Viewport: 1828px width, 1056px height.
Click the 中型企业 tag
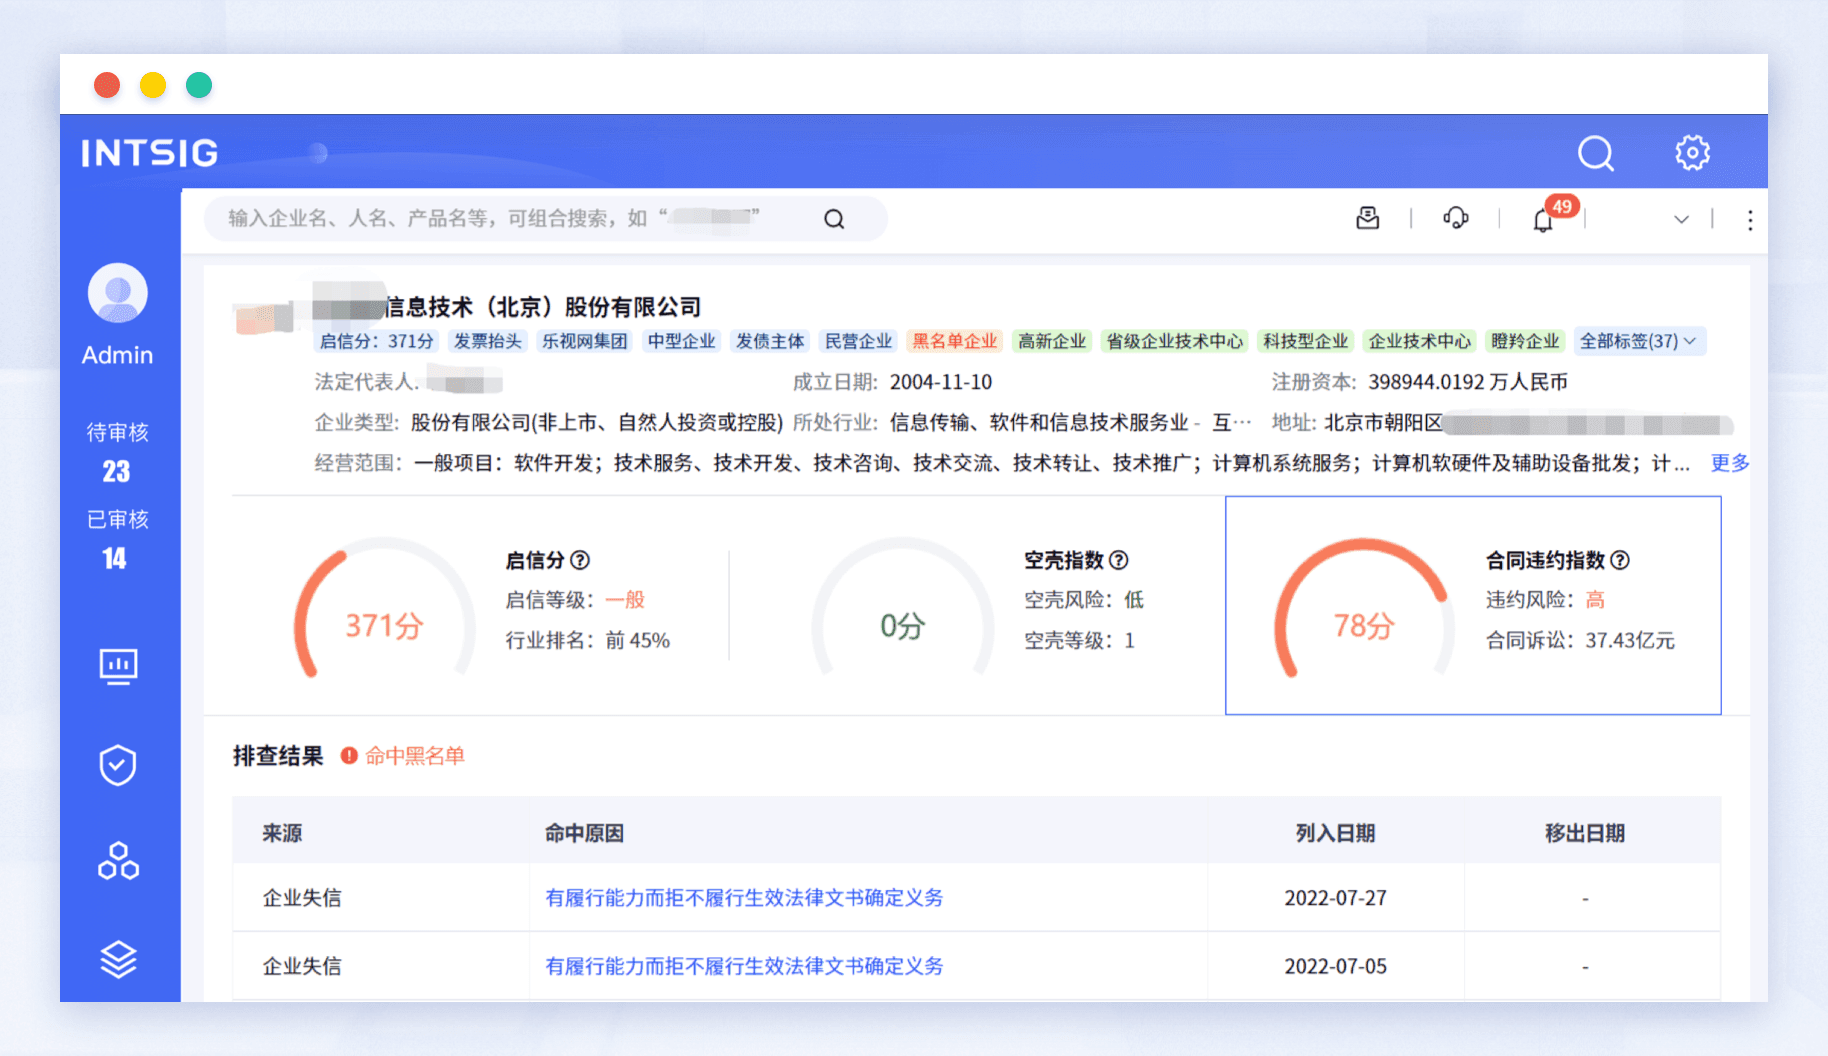point(681,341)
